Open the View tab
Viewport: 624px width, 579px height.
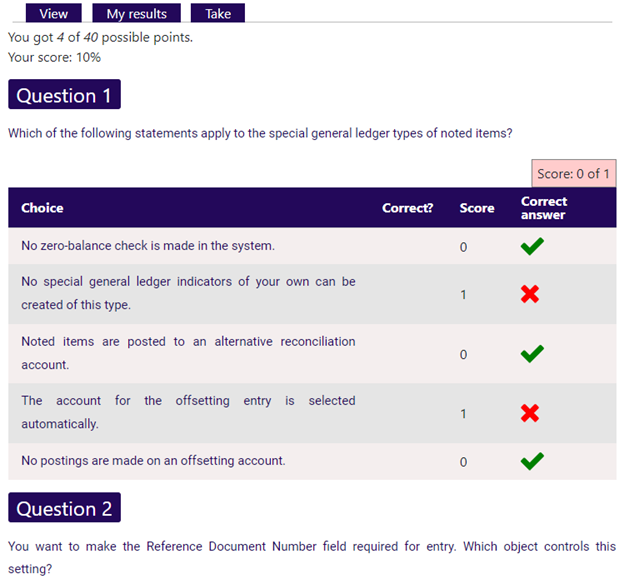(53, 13)
